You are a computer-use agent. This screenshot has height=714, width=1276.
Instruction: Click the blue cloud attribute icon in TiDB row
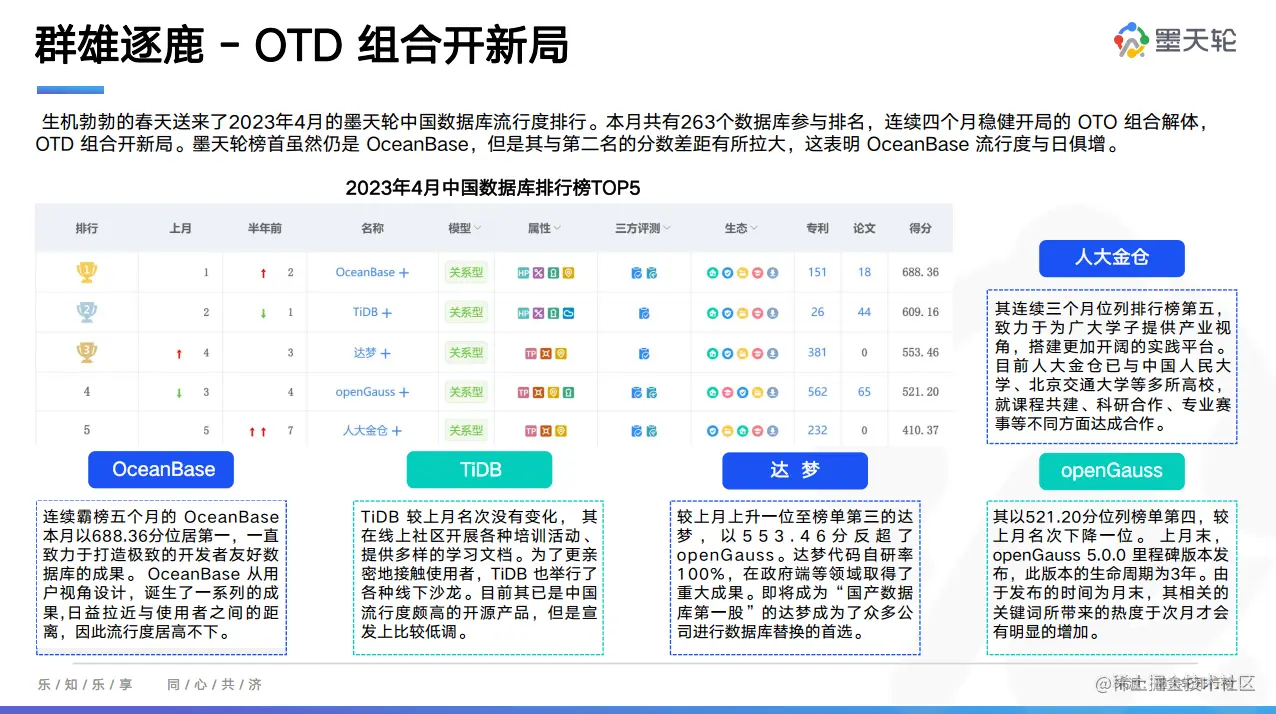(568, 313)
